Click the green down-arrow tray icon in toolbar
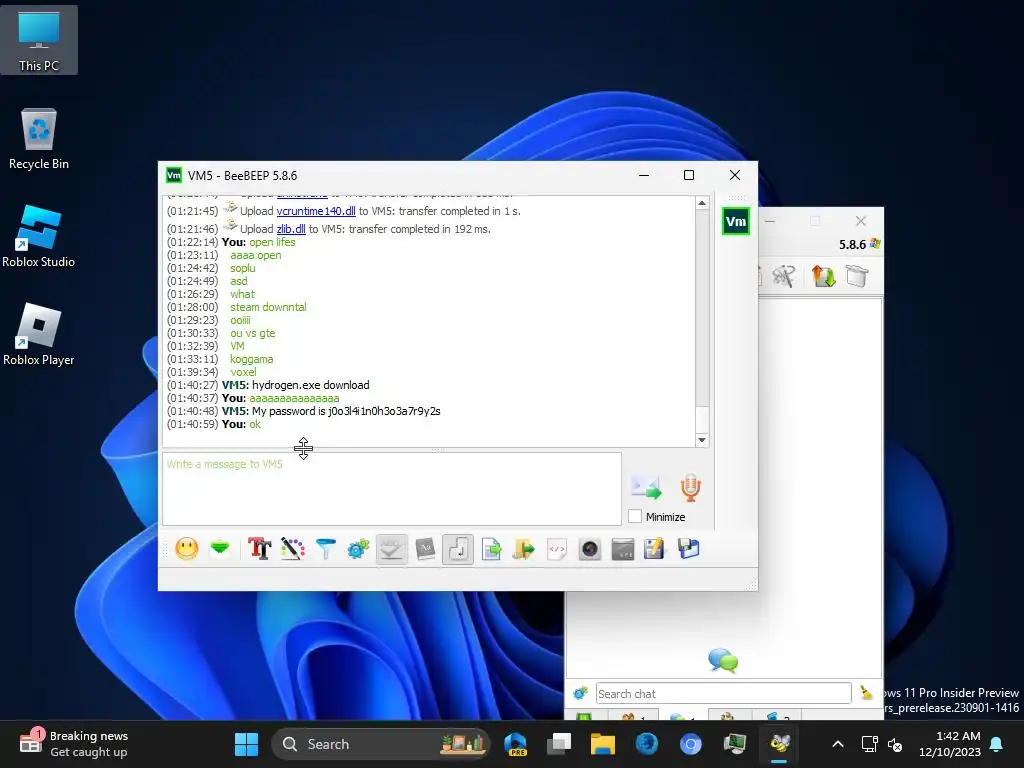This screenshot has height=768, width=1024. tap(221, 549)
